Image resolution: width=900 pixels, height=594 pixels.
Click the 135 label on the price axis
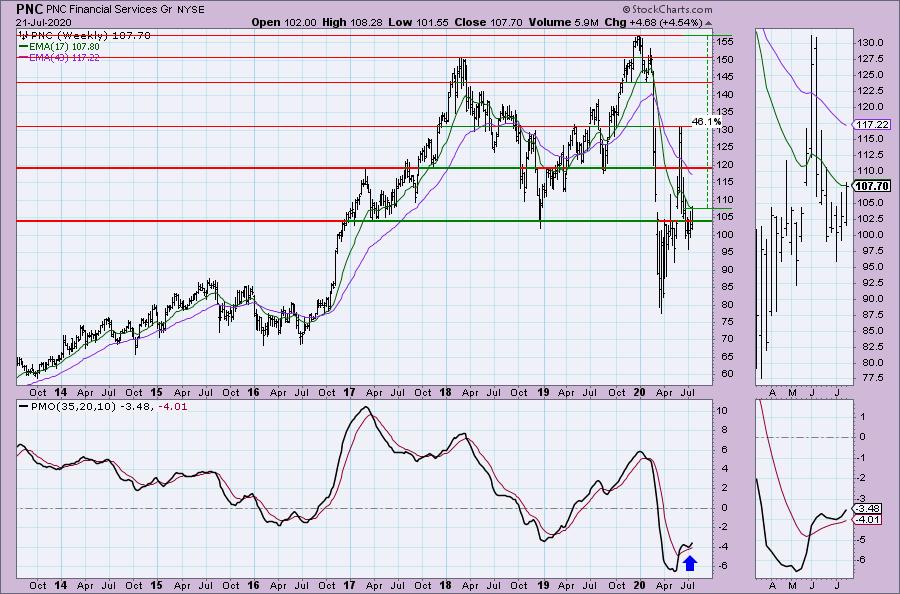click(x=724, y=112)
